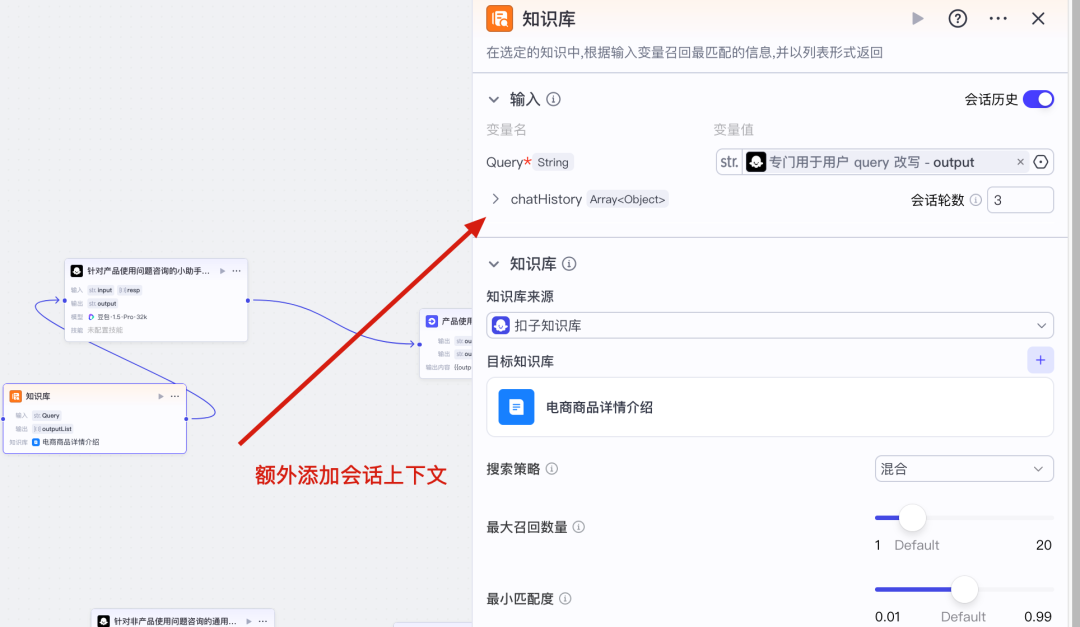This screenshot has width=1080, height=627.
Task: Click the orange 知识库 icon in panel header
Action: (x=499, y=19)
